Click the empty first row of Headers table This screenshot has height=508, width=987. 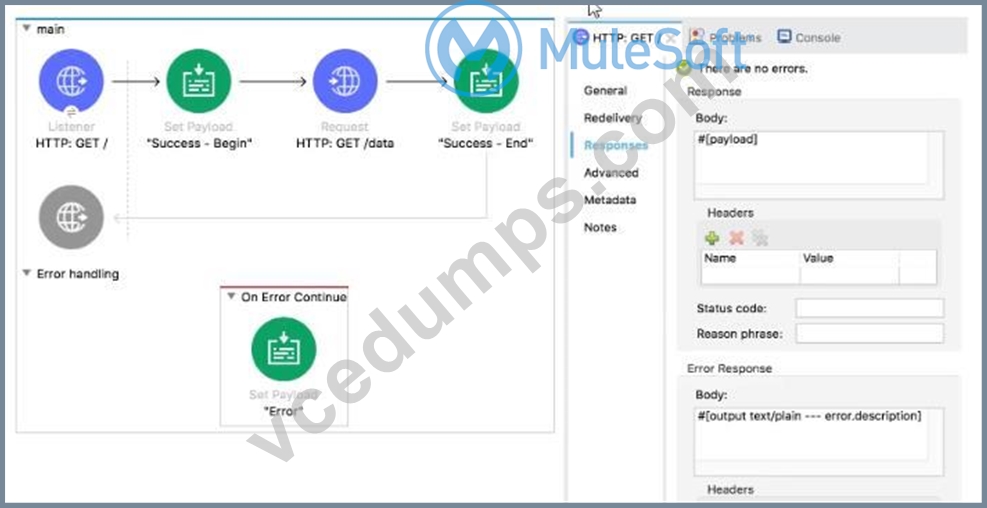(x=818, y=274)
